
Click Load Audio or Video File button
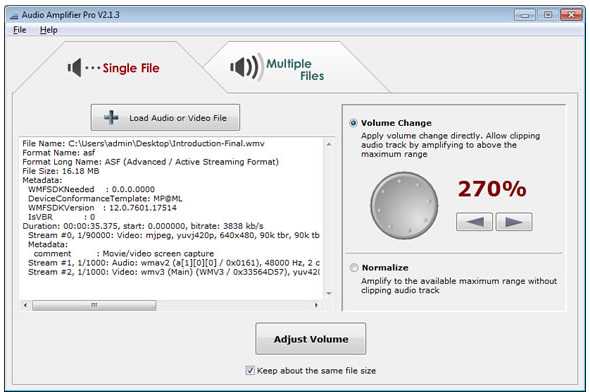pyautogui.click(x=165, y=118)
